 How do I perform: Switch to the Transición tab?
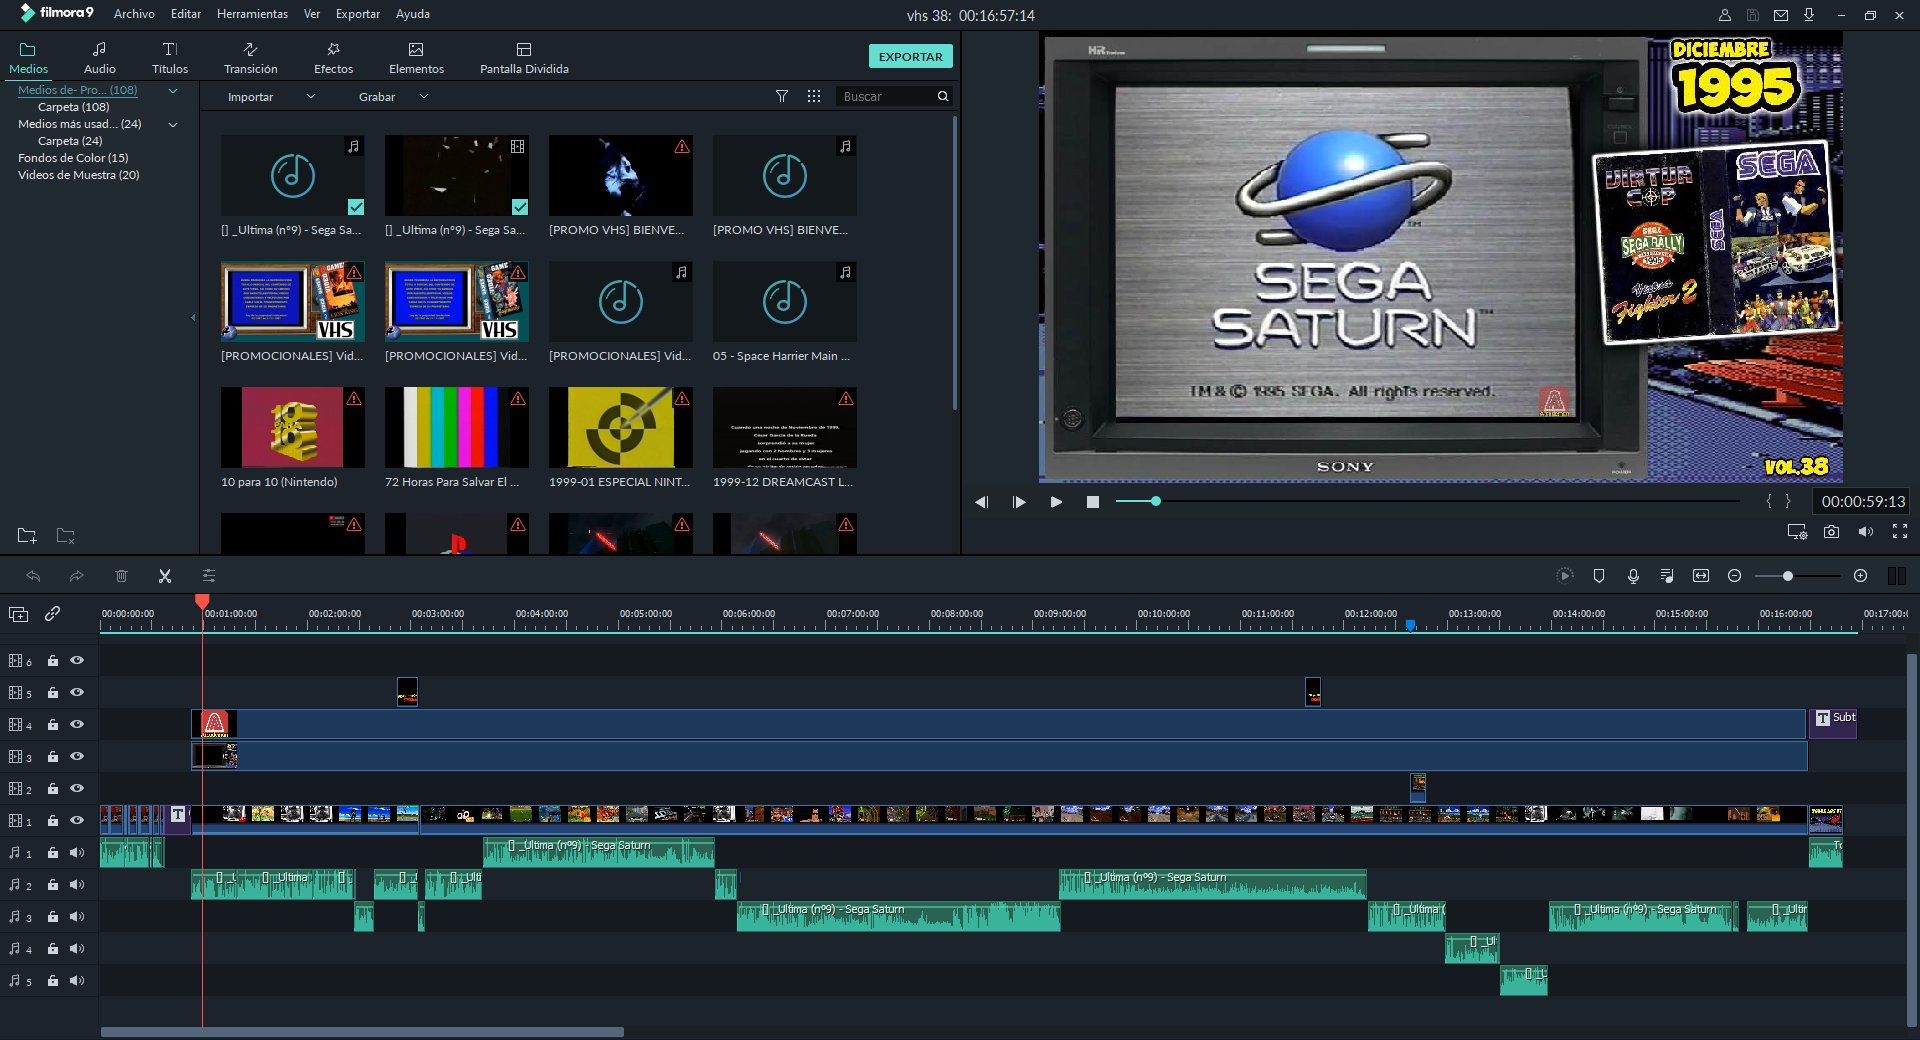coord(250,58)
